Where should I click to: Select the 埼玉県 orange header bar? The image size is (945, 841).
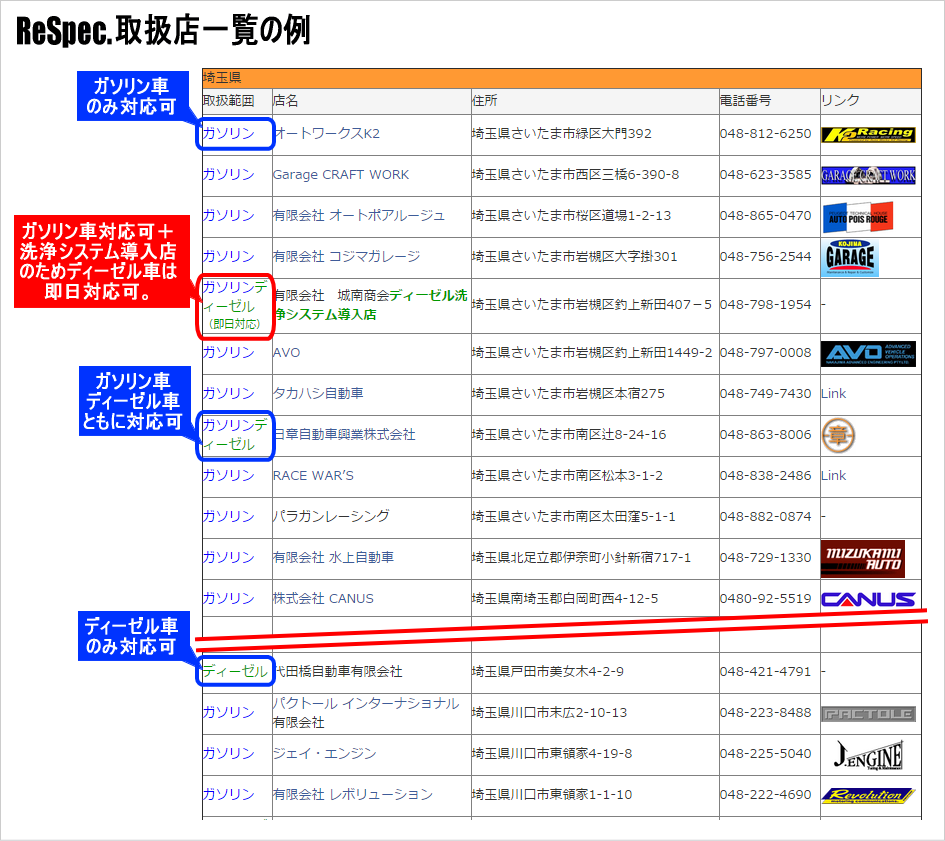coord(560,78)
